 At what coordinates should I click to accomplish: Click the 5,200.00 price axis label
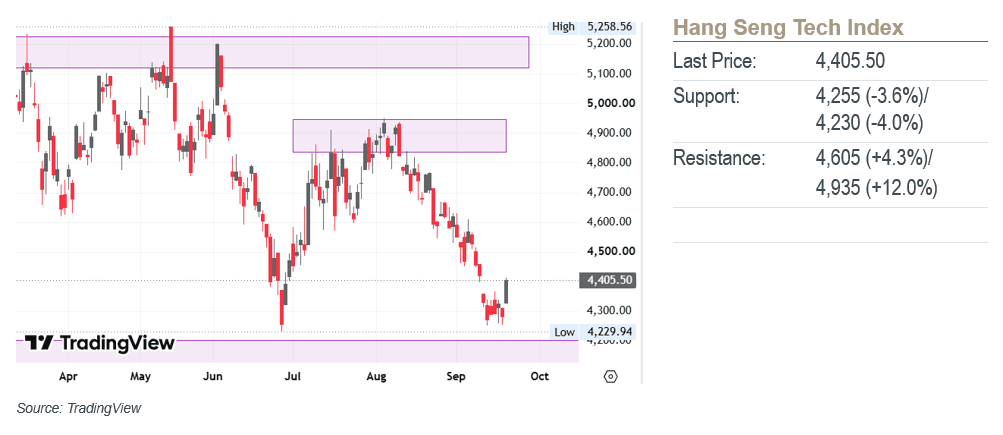[609, 44]
